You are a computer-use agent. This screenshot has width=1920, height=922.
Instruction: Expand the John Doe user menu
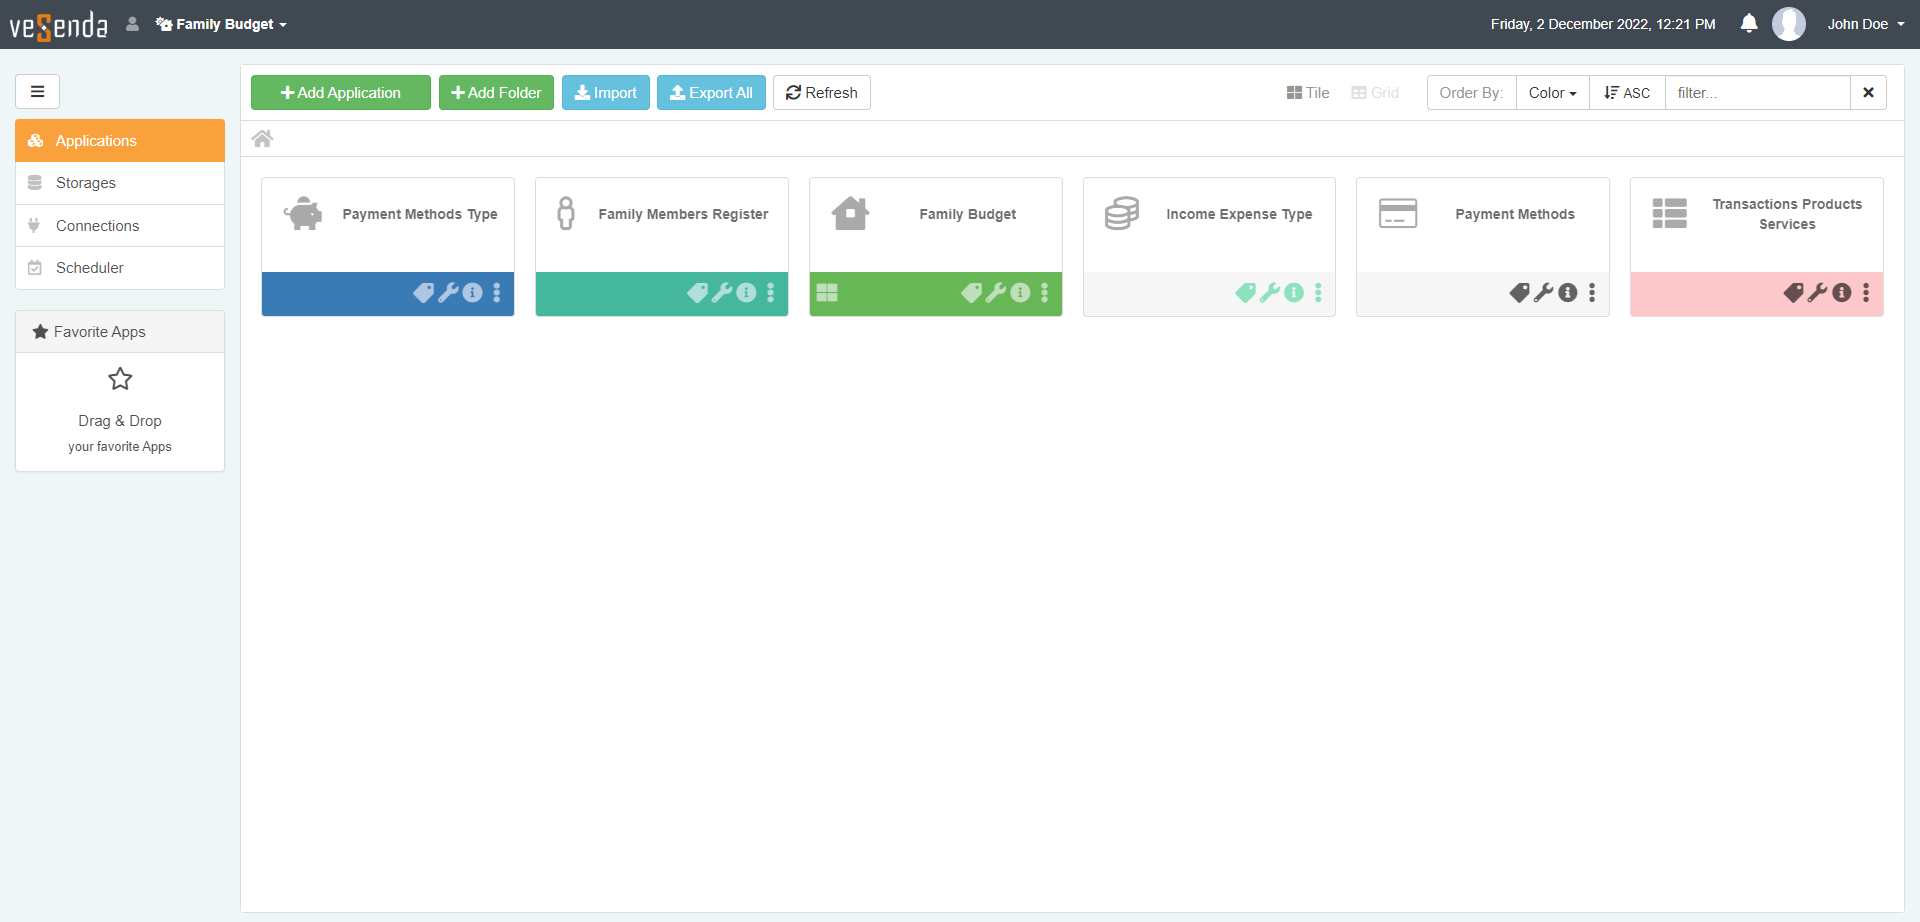point(1865,24)
